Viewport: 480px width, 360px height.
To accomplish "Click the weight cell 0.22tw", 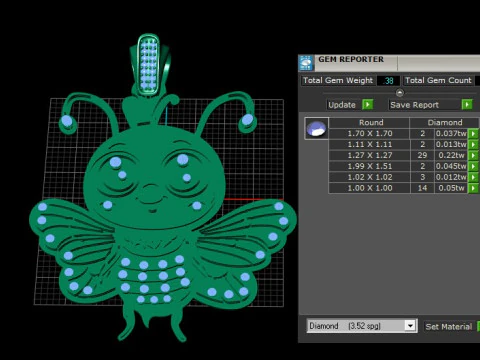I will click(451, 155).
